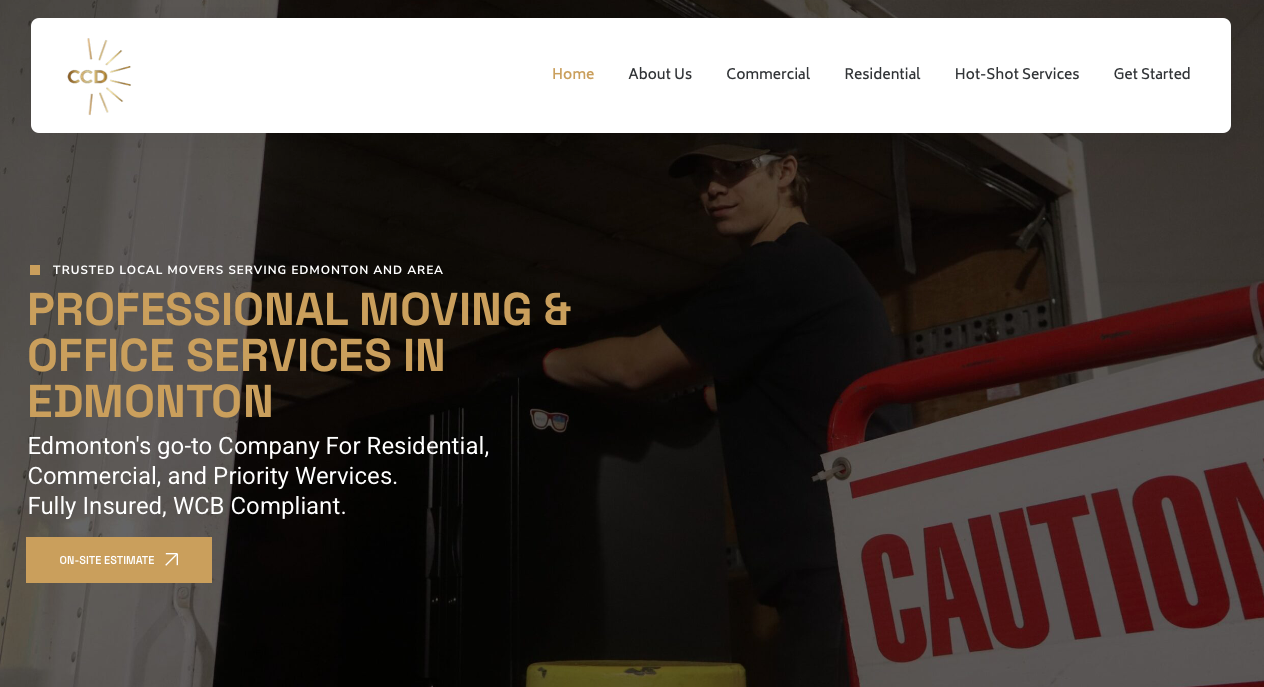The image size is (1264, 687).
Task: Click the Trusted Local Movers tagline text
Action: [248, 270]
